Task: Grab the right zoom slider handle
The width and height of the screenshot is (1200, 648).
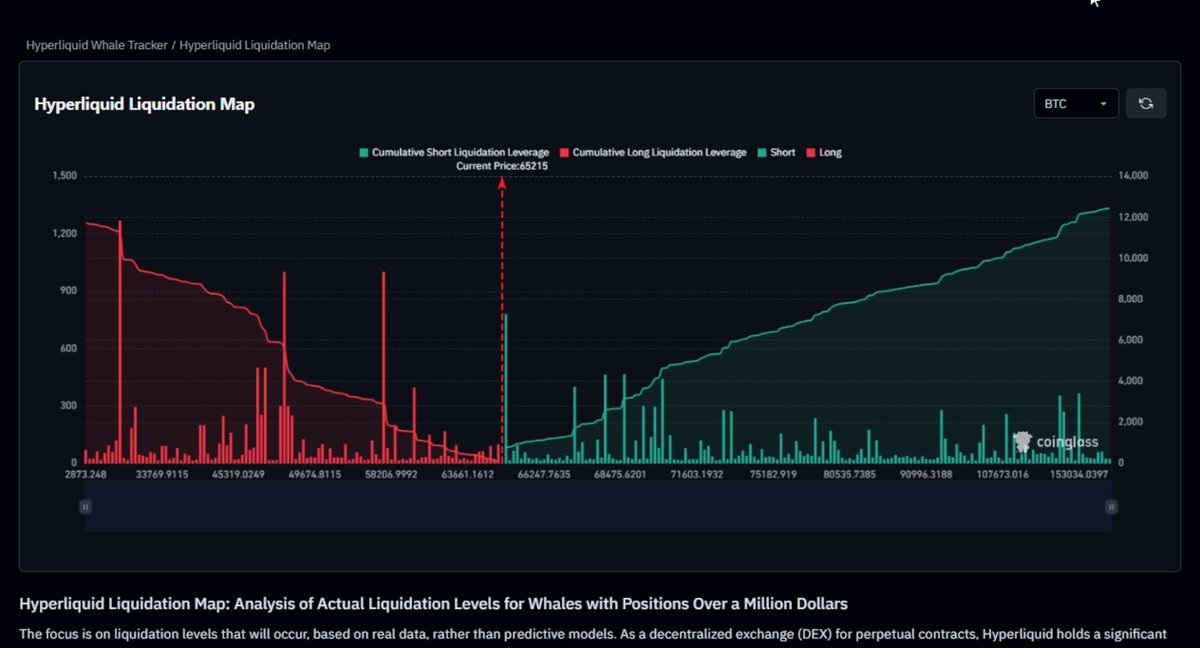Action: pos(1111,507)
